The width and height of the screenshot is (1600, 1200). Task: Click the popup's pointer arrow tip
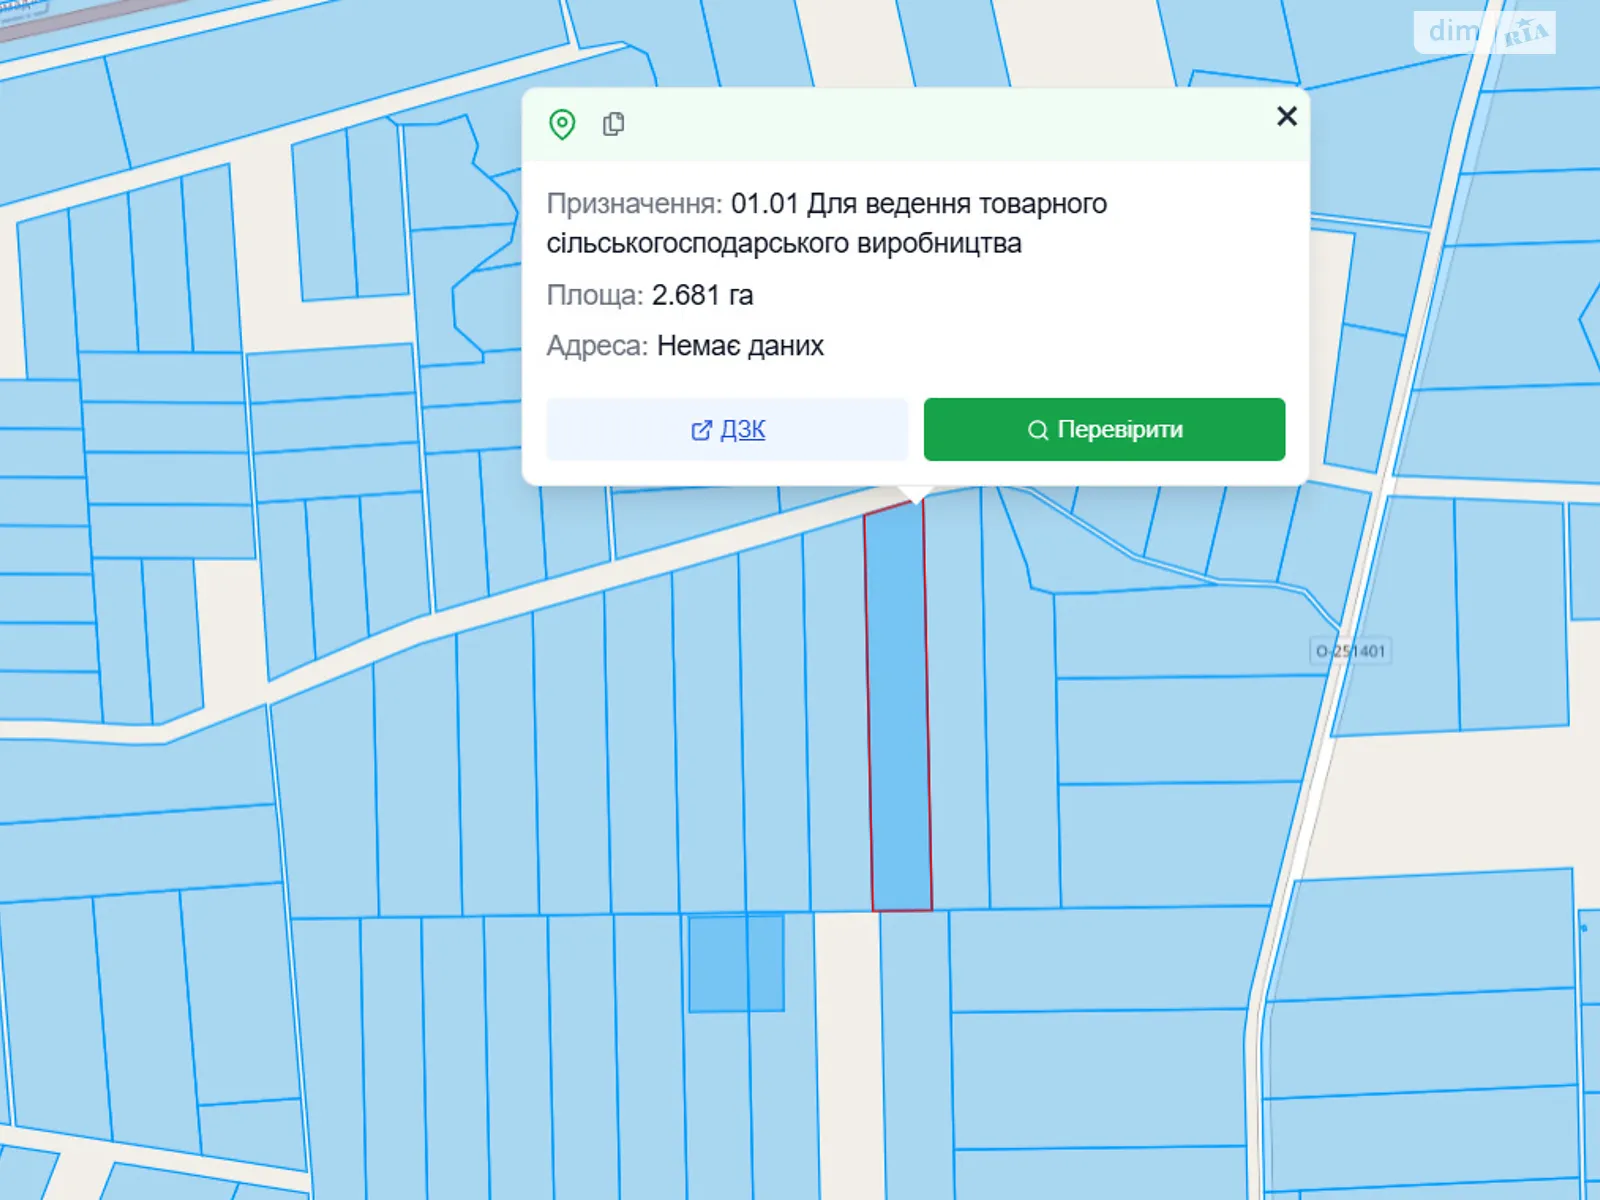(x=915, y=497)
